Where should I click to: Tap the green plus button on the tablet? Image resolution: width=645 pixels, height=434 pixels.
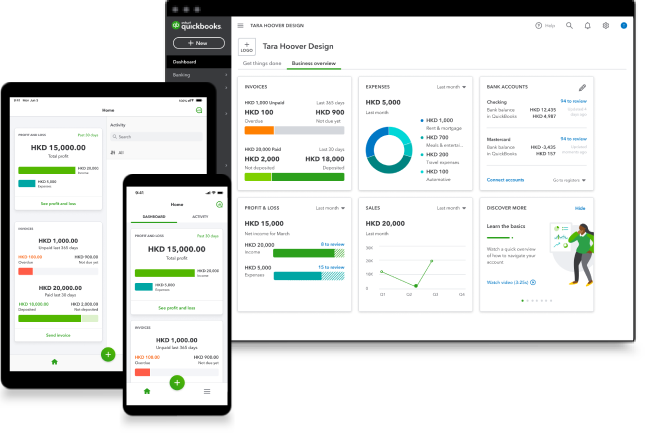point(108,354)
